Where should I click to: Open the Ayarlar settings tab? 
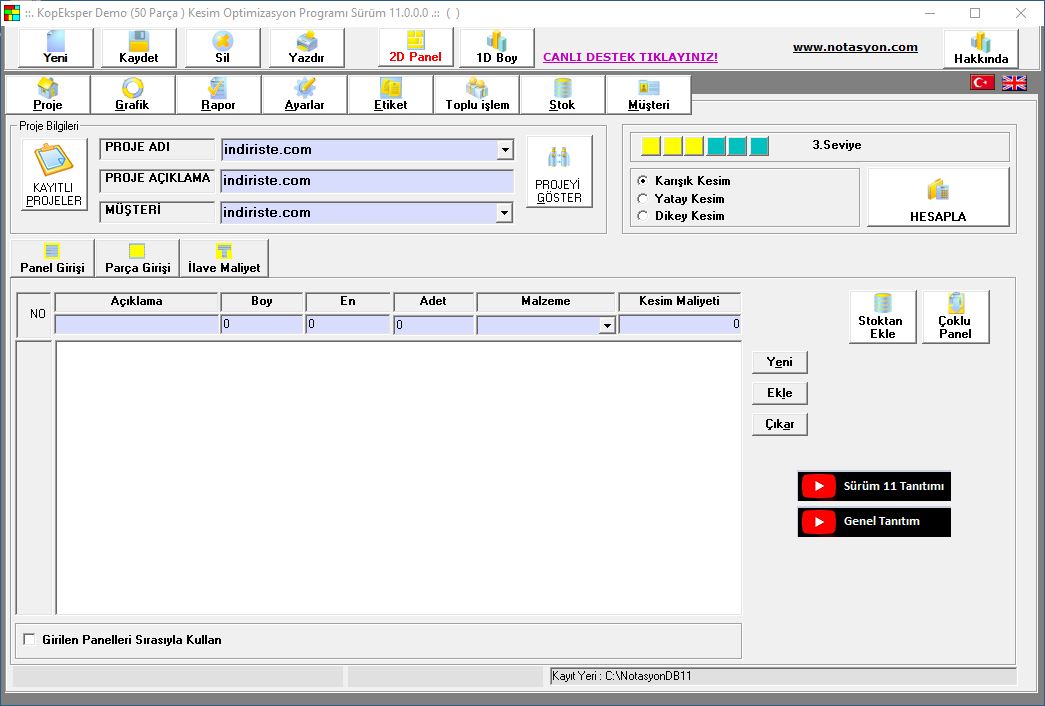[305, 95]
